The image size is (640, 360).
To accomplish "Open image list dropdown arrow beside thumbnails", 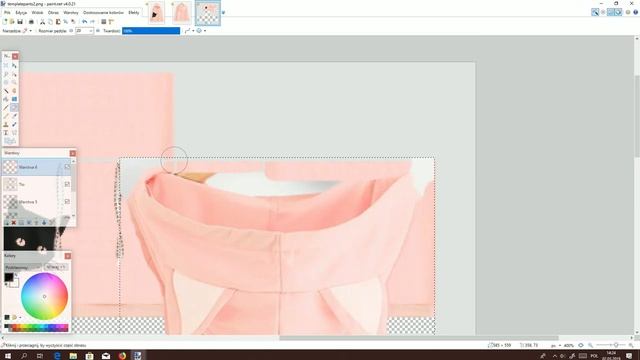I will click(x=223, y=13).
